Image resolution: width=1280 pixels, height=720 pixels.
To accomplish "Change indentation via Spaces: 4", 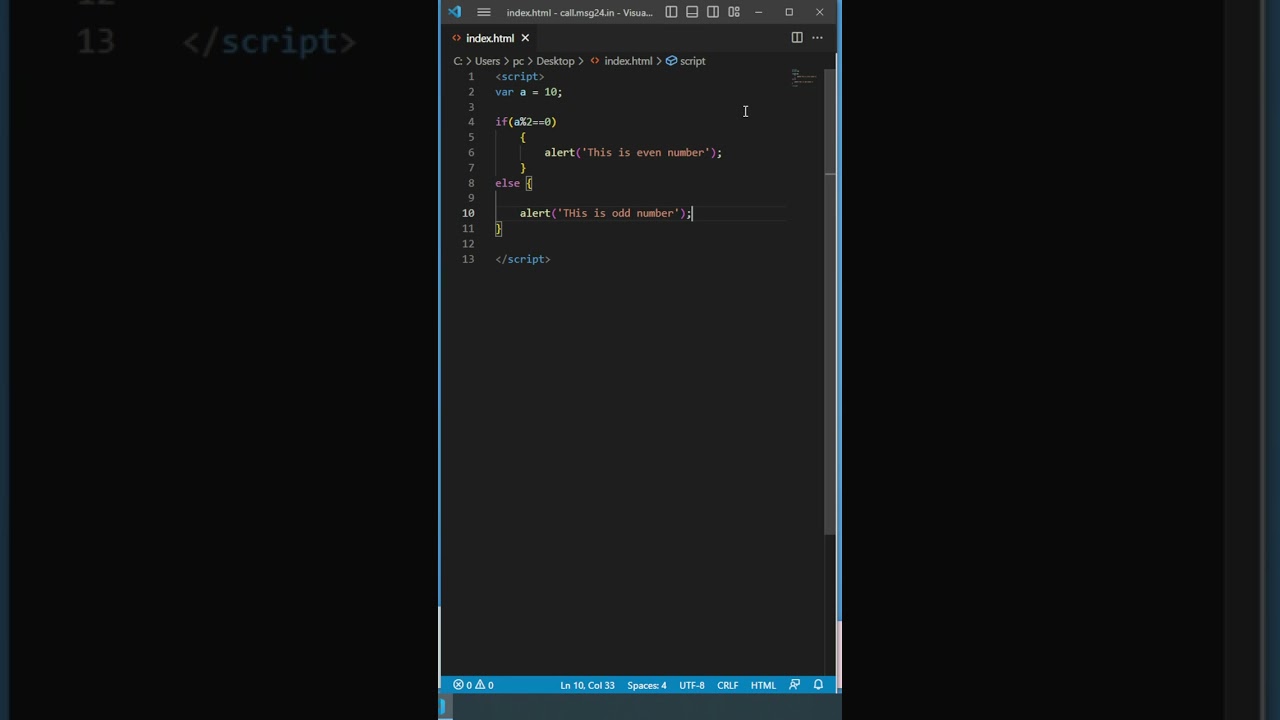I will coord(647,685).
